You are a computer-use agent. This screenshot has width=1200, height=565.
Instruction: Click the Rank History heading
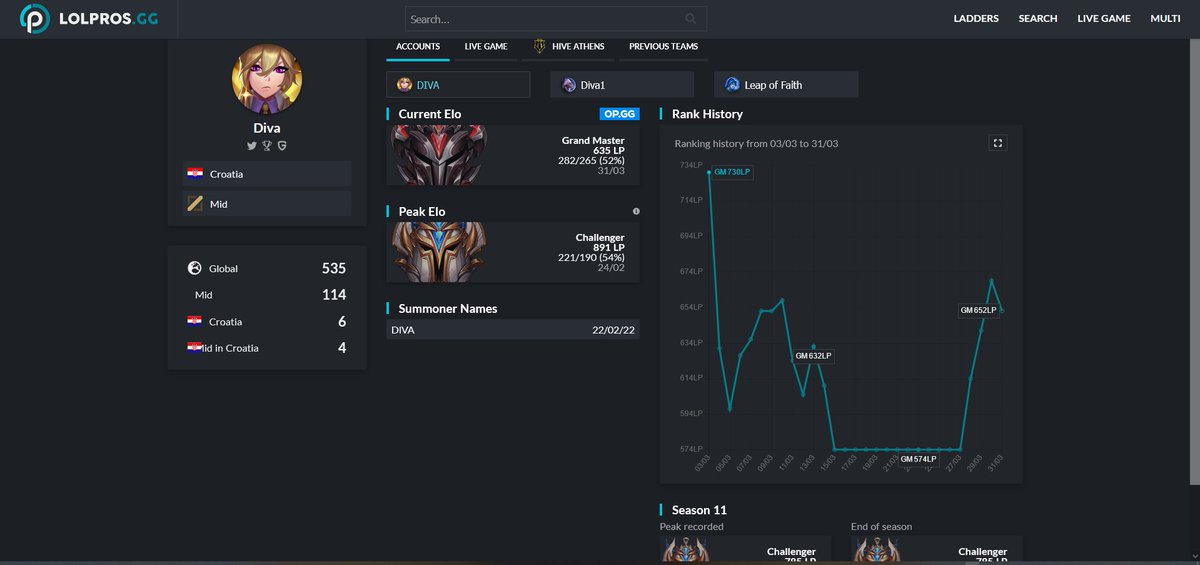coord(707,114)
